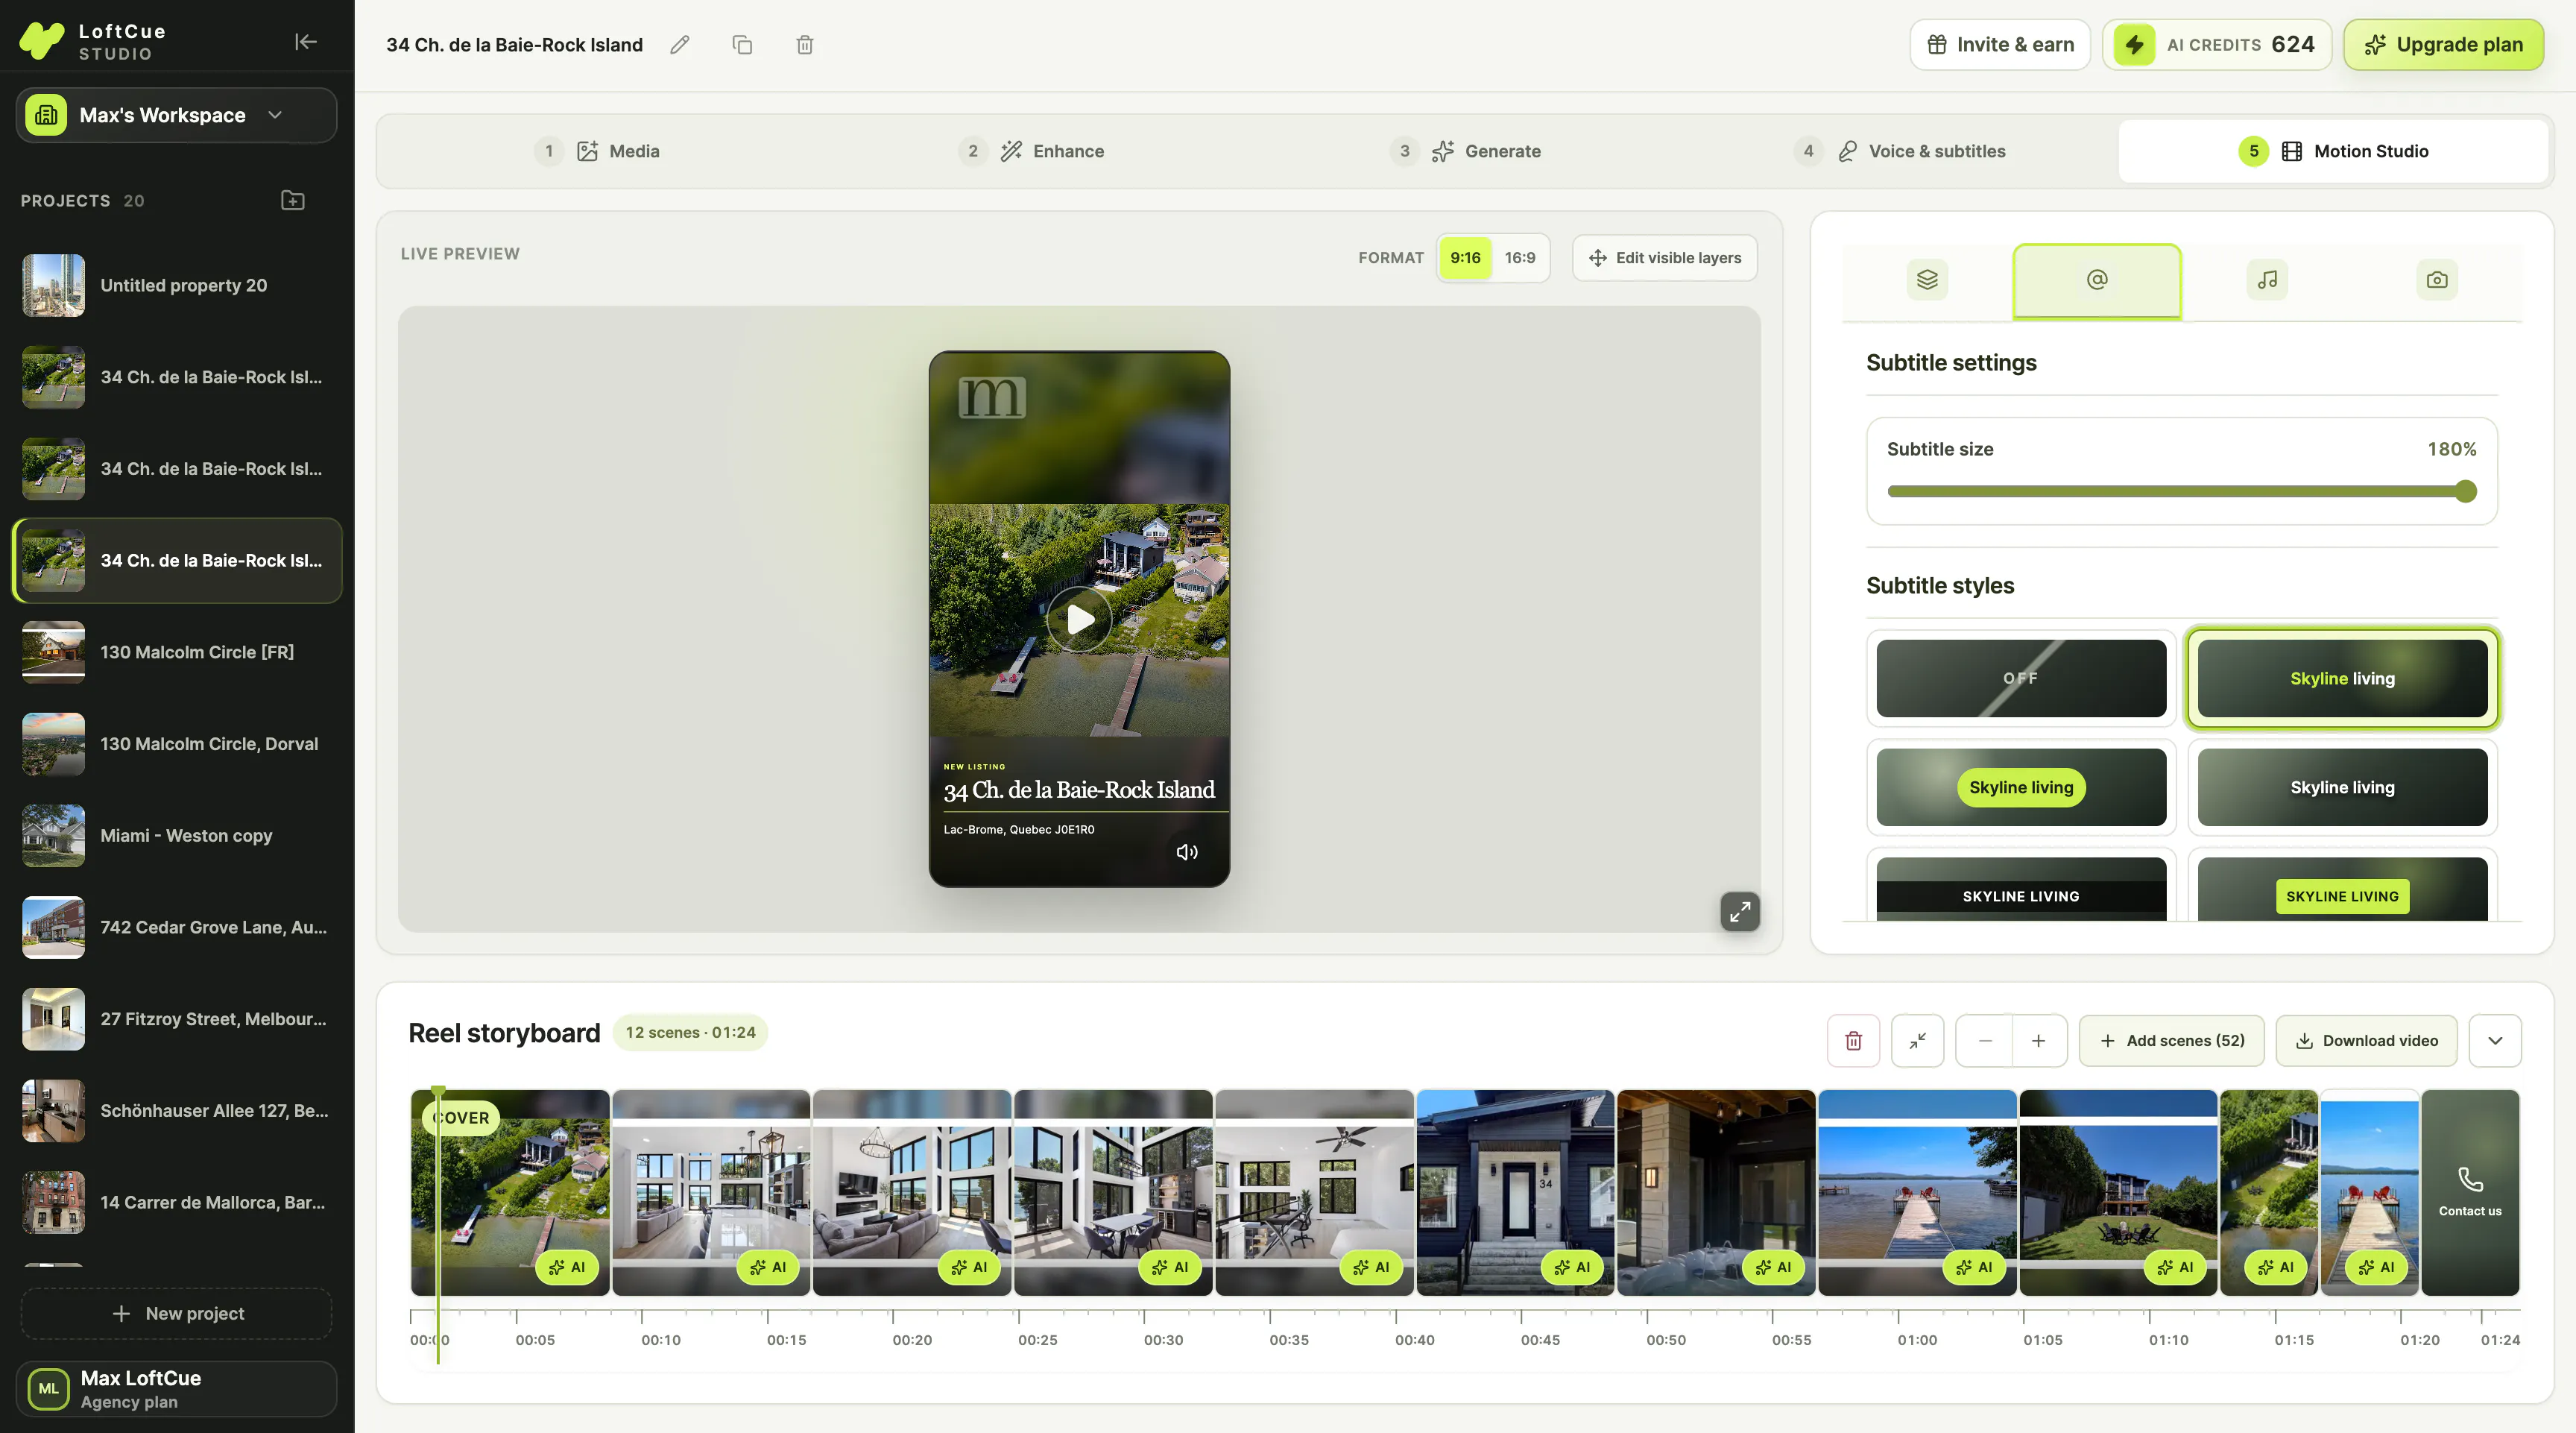
Task: Zoom out timeline with minus icon
Action: [1985, 1041]
